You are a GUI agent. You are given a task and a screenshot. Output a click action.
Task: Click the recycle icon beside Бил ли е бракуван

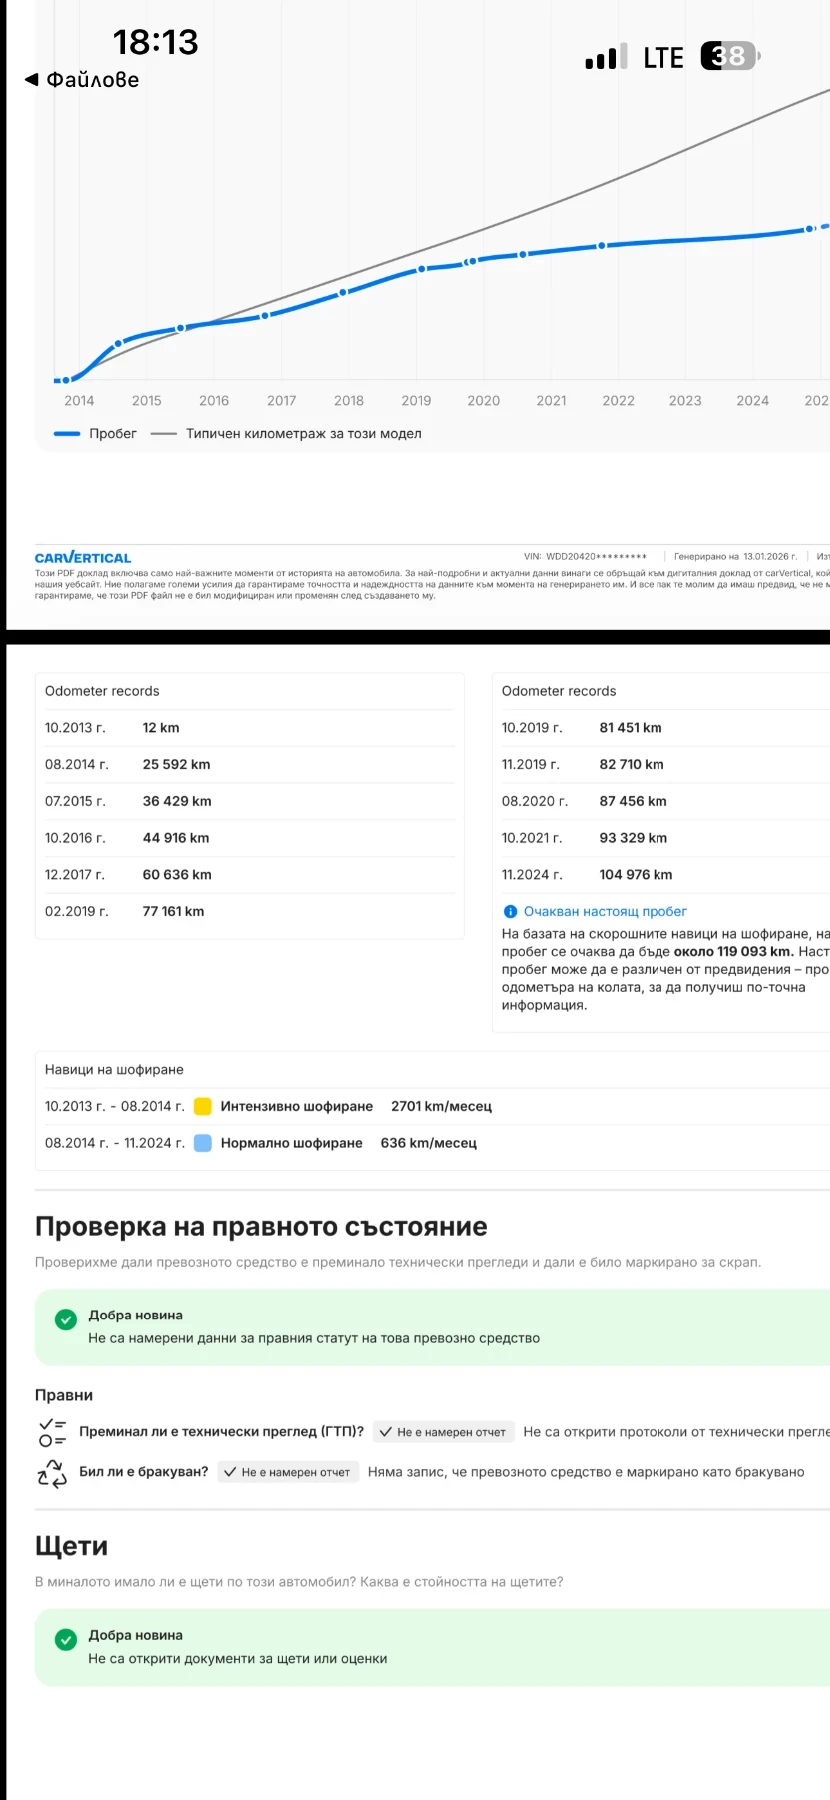[x=52, y=1472]
